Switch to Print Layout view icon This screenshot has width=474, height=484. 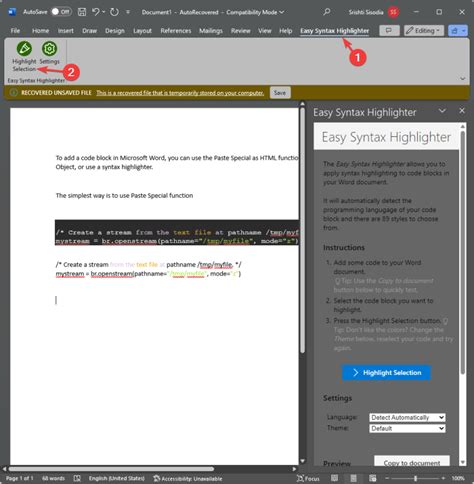(x=353, y=478)
